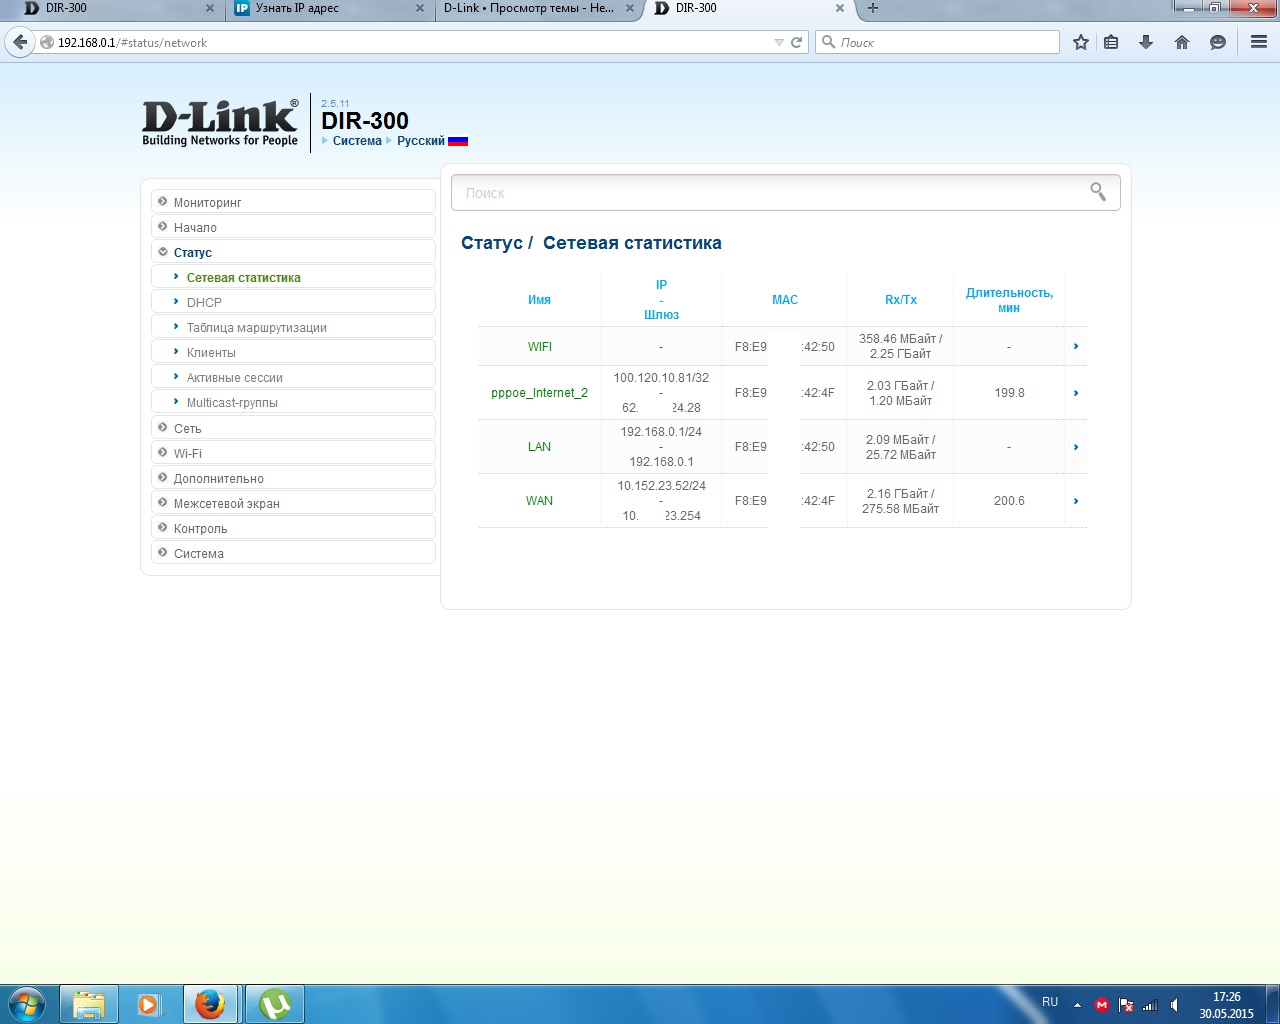Expand the Система sidebar section
Image resolution: width=1280 pixels, height=1024 pixels.
pyautogui.click(x=294, y=553)
